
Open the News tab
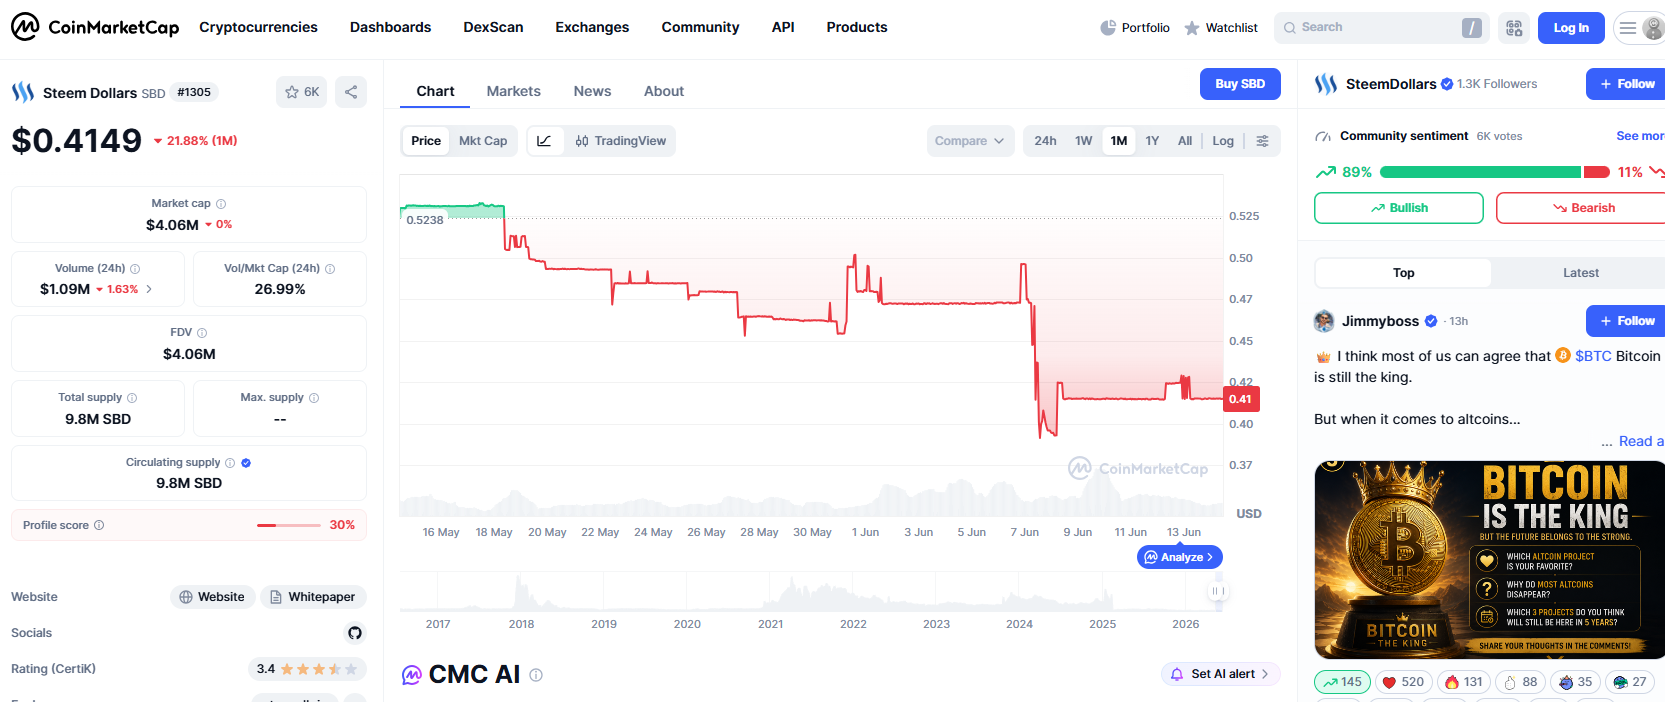point(592,91)
